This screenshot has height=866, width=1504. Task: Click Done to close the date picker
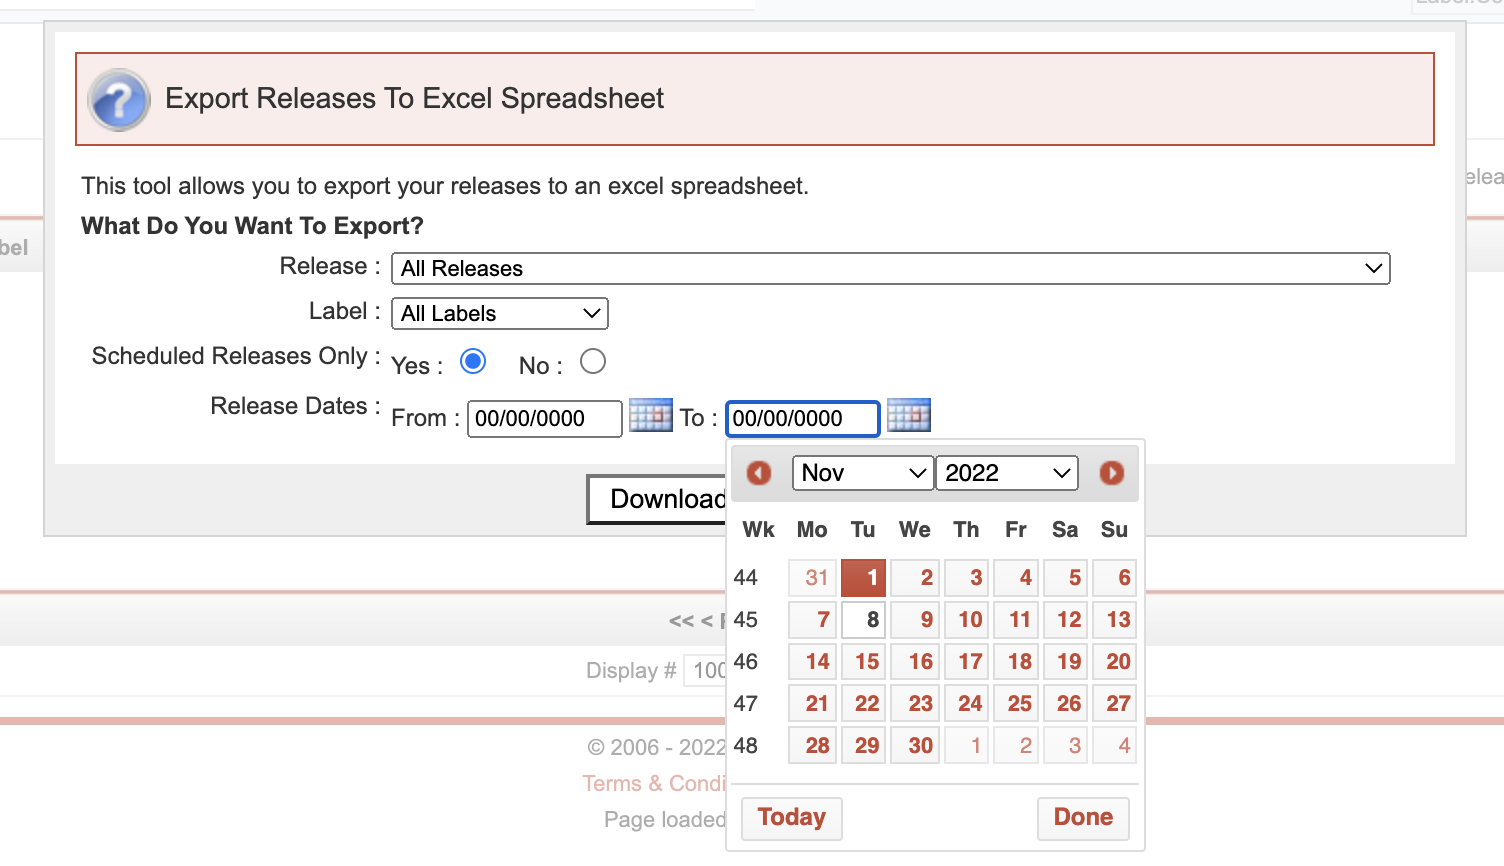tap(1083, 818)
